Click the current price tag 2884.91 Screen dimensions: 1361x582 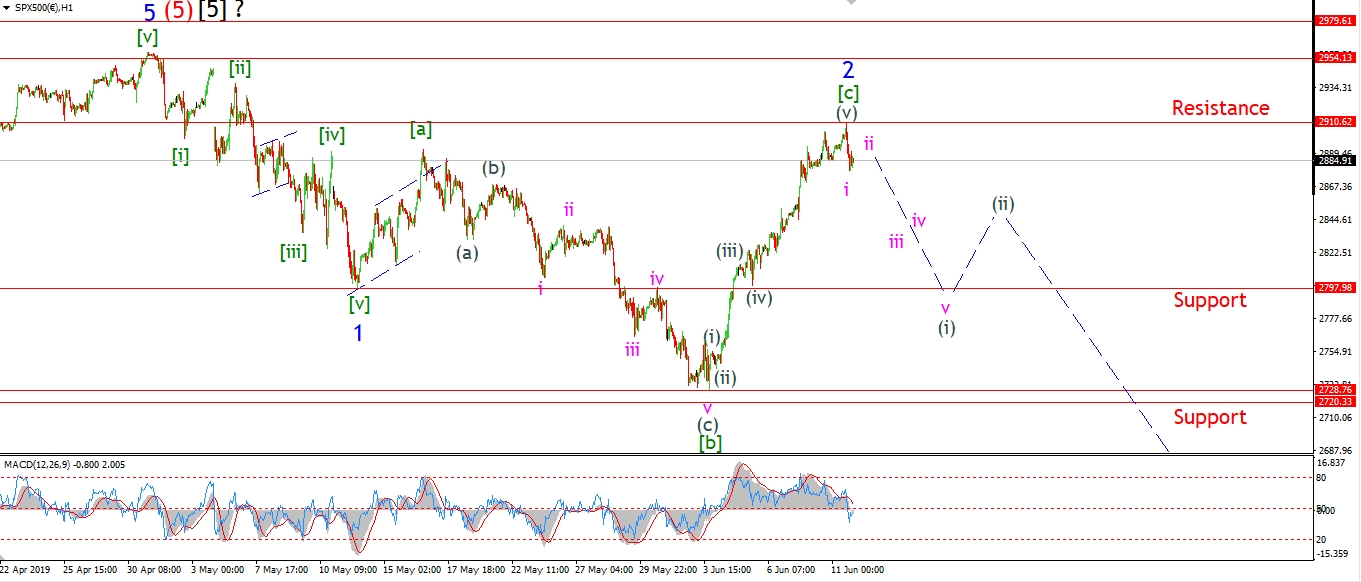point(1336,160)
